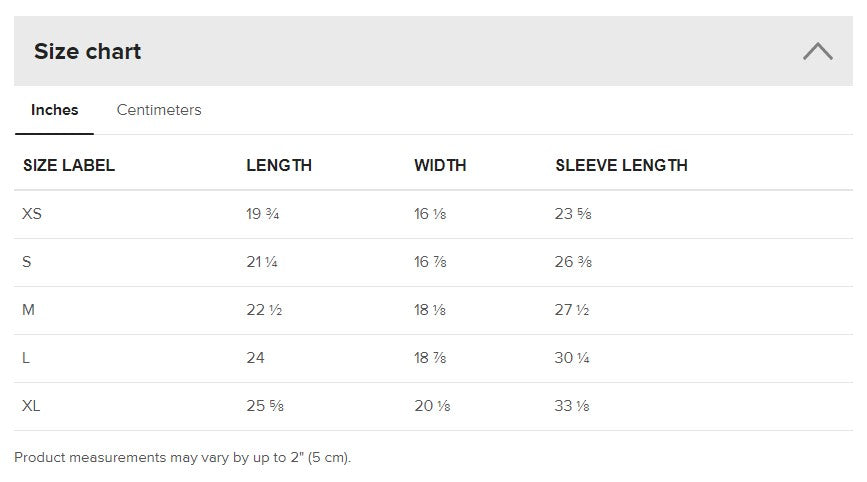Select the L size row label
Screen dimensions: 867x482
27,358
